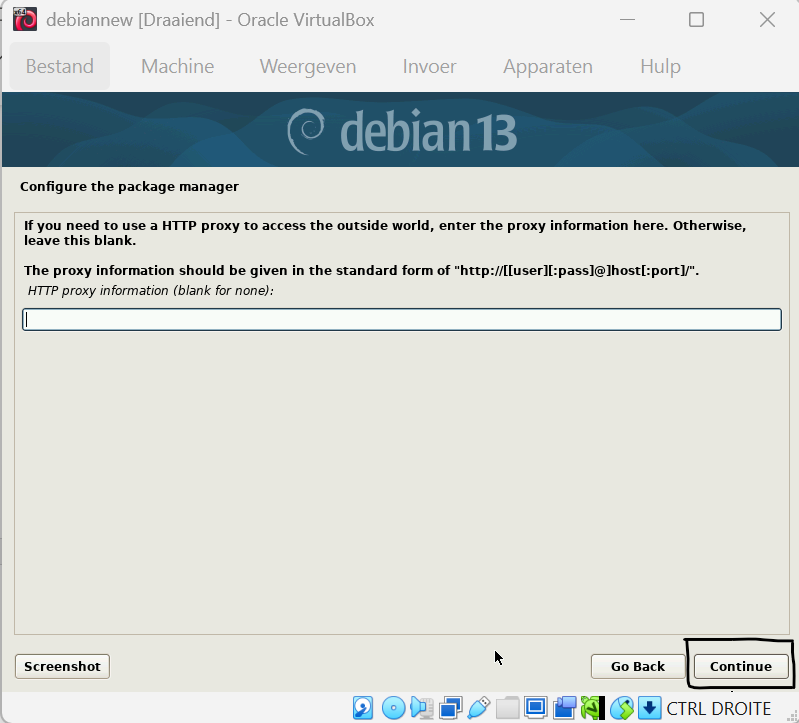Click the network adapters status icon
Viewport: 799px width, 723px height.
[x=450, y=708]
